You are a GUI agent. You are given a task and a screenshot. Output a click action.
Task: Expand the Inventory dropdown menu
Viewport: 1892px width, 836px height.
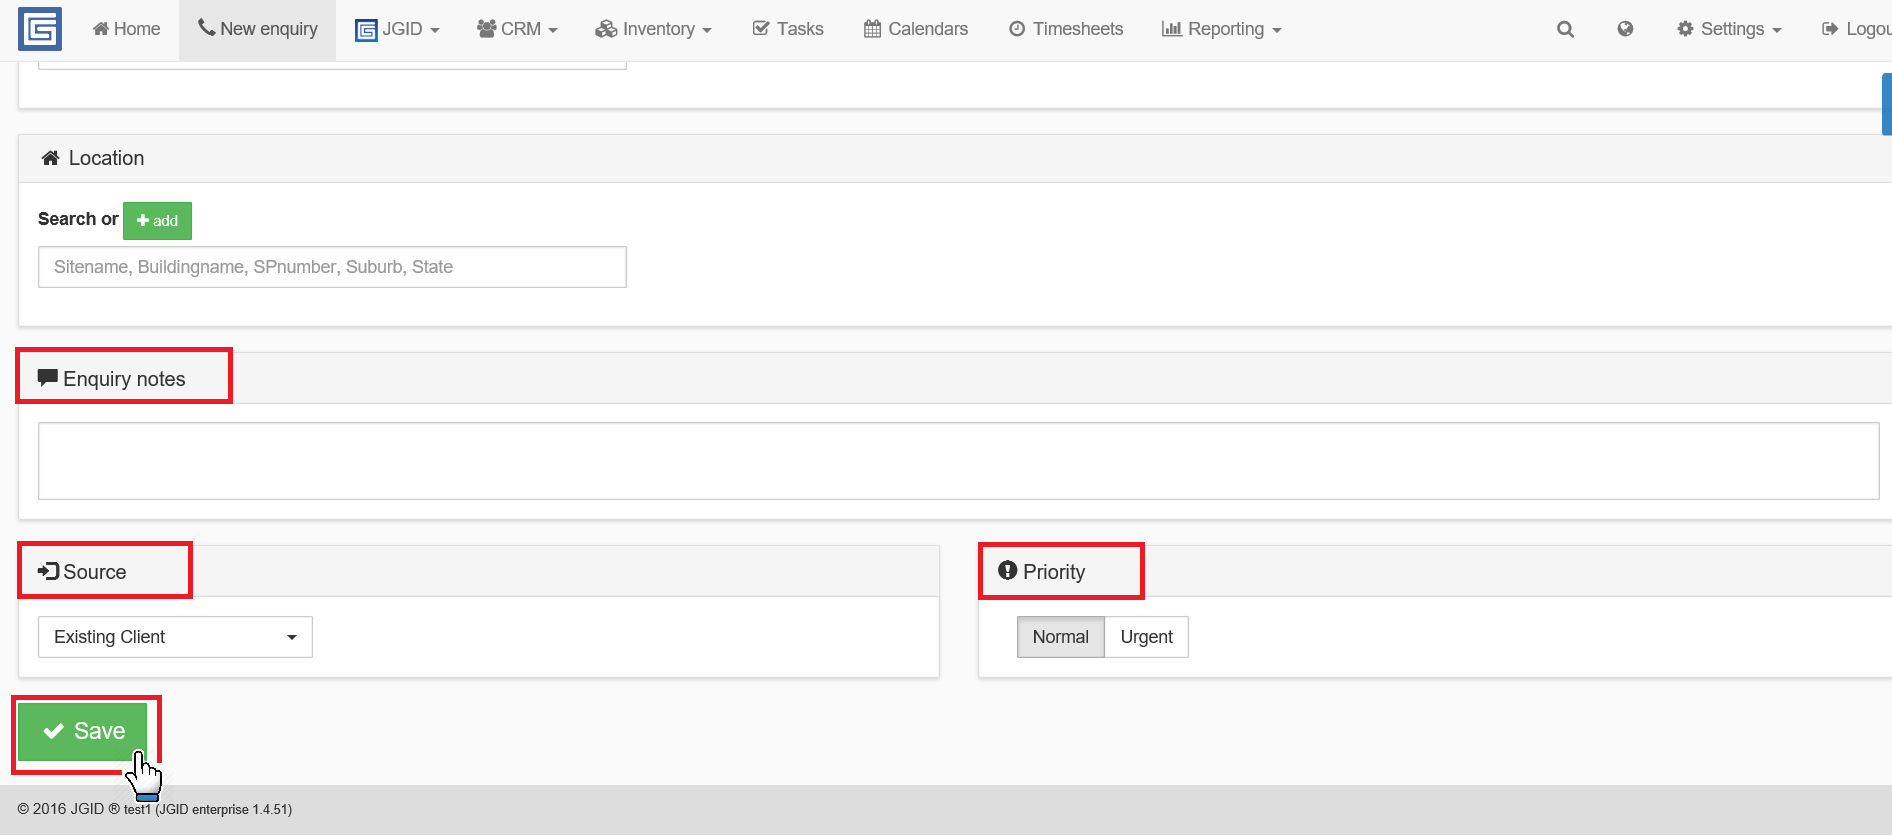pyautogui.click(x=653, y=29)
